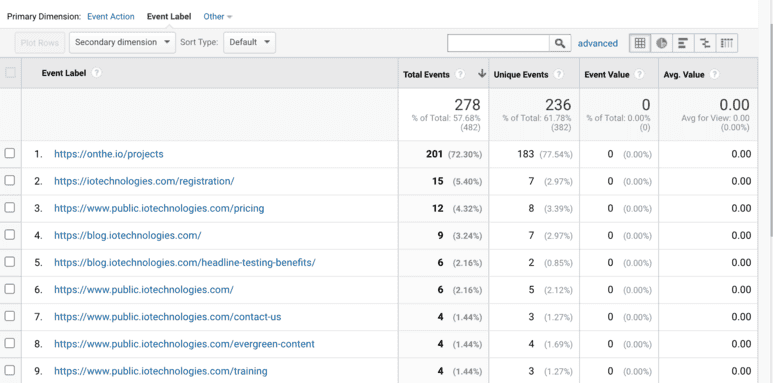The width and height of the screenshot is (773, 383).
Task: Click the Total Events sort arrow
Action: [x=482, y=74]
